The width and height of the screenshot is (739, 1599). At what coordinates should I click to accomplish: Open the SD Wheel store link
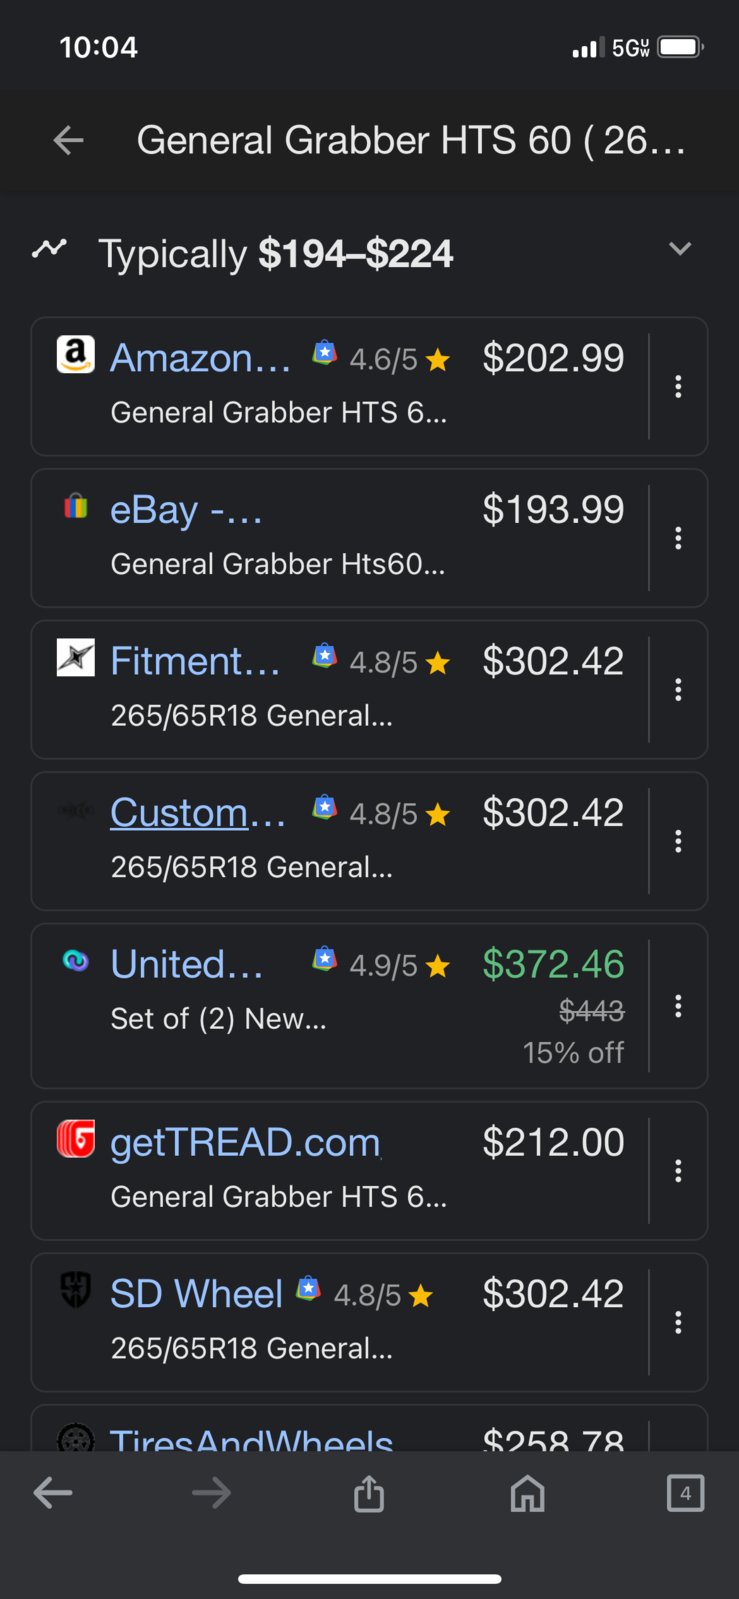[x=196, y=1294]
